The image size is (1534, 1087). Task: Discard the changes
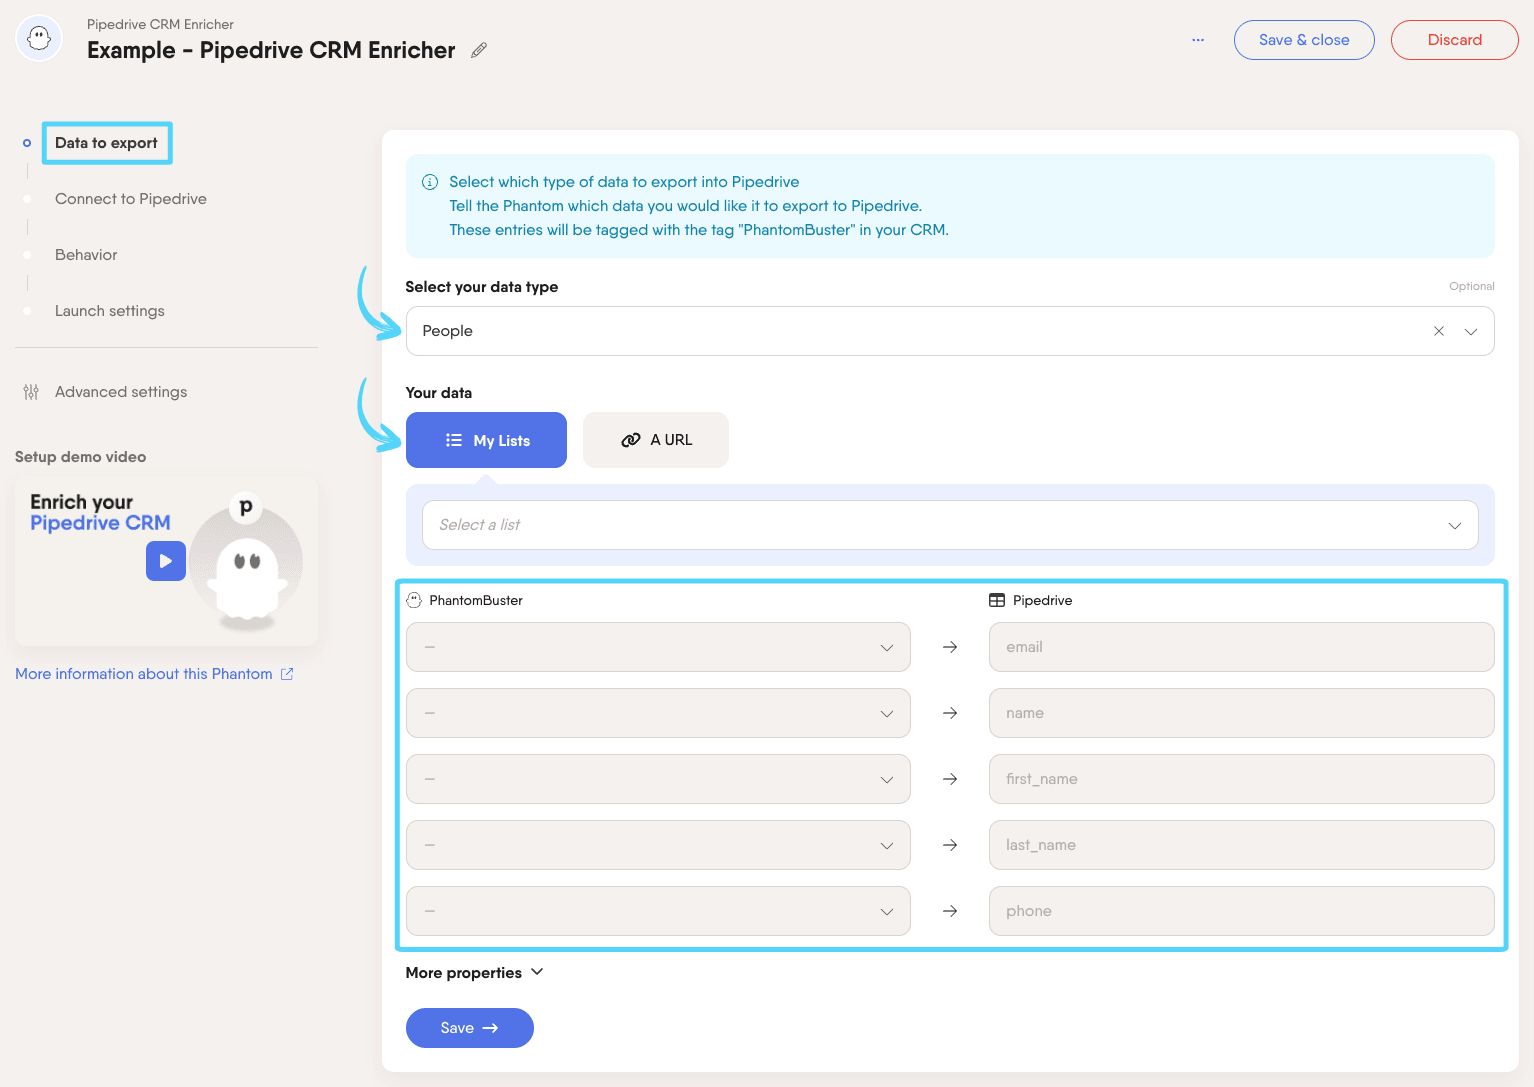(1454, 40)
